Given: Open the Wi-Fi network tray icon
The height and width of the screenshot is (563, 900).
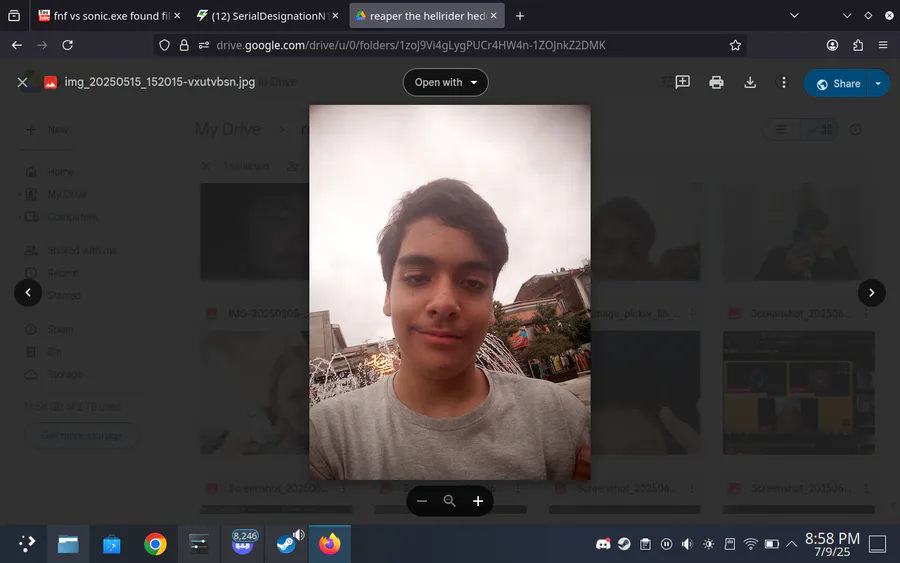Looking at the screenshot, I should [750, 544].
